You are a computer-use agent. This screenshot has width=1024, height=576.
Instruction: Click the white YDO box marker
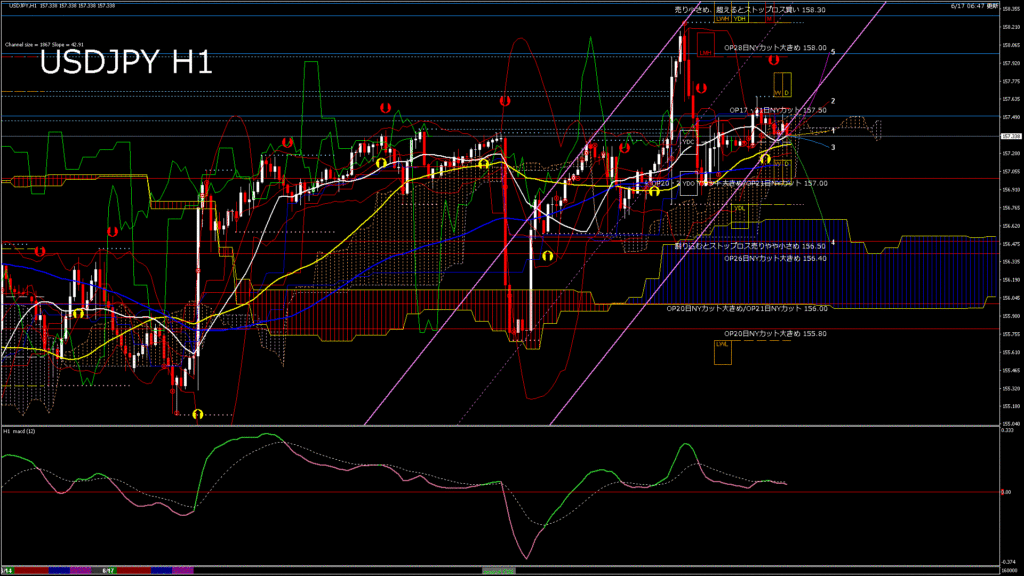pos(689,184)
